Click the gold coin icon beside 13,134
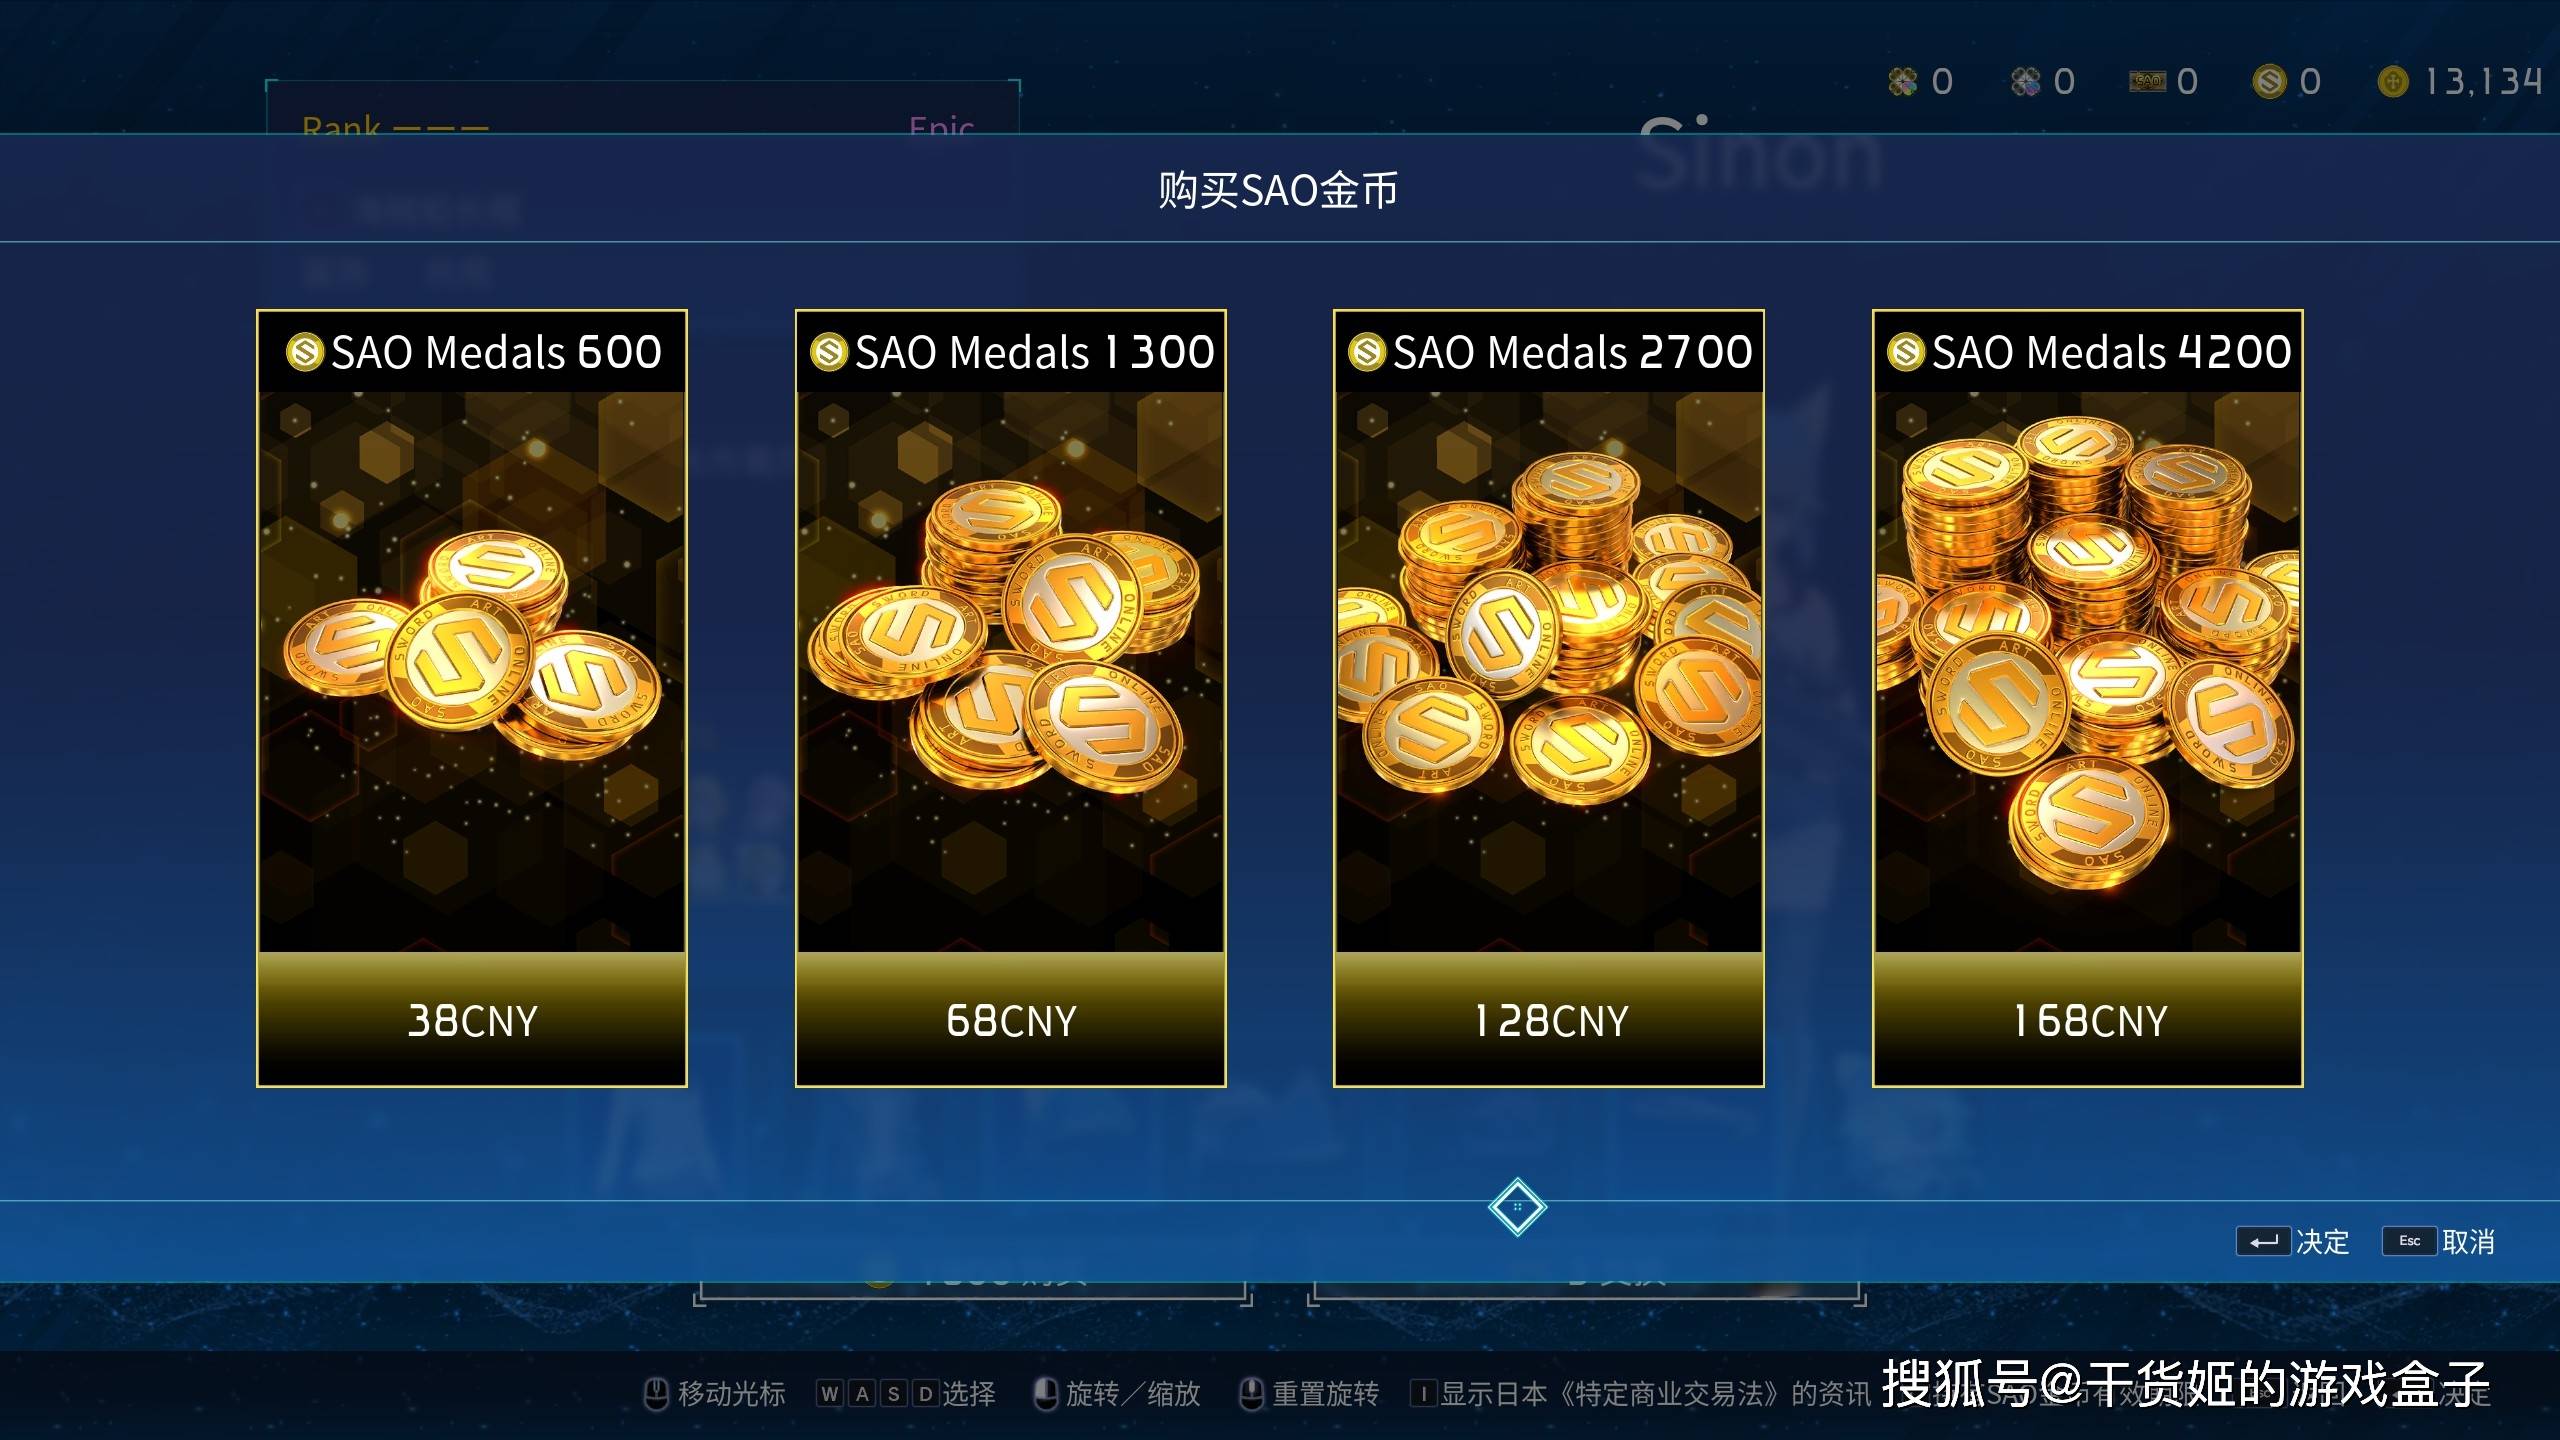Image resolution: width=2560 pixels, height=1440 pixels. [x=2393, y=81]
